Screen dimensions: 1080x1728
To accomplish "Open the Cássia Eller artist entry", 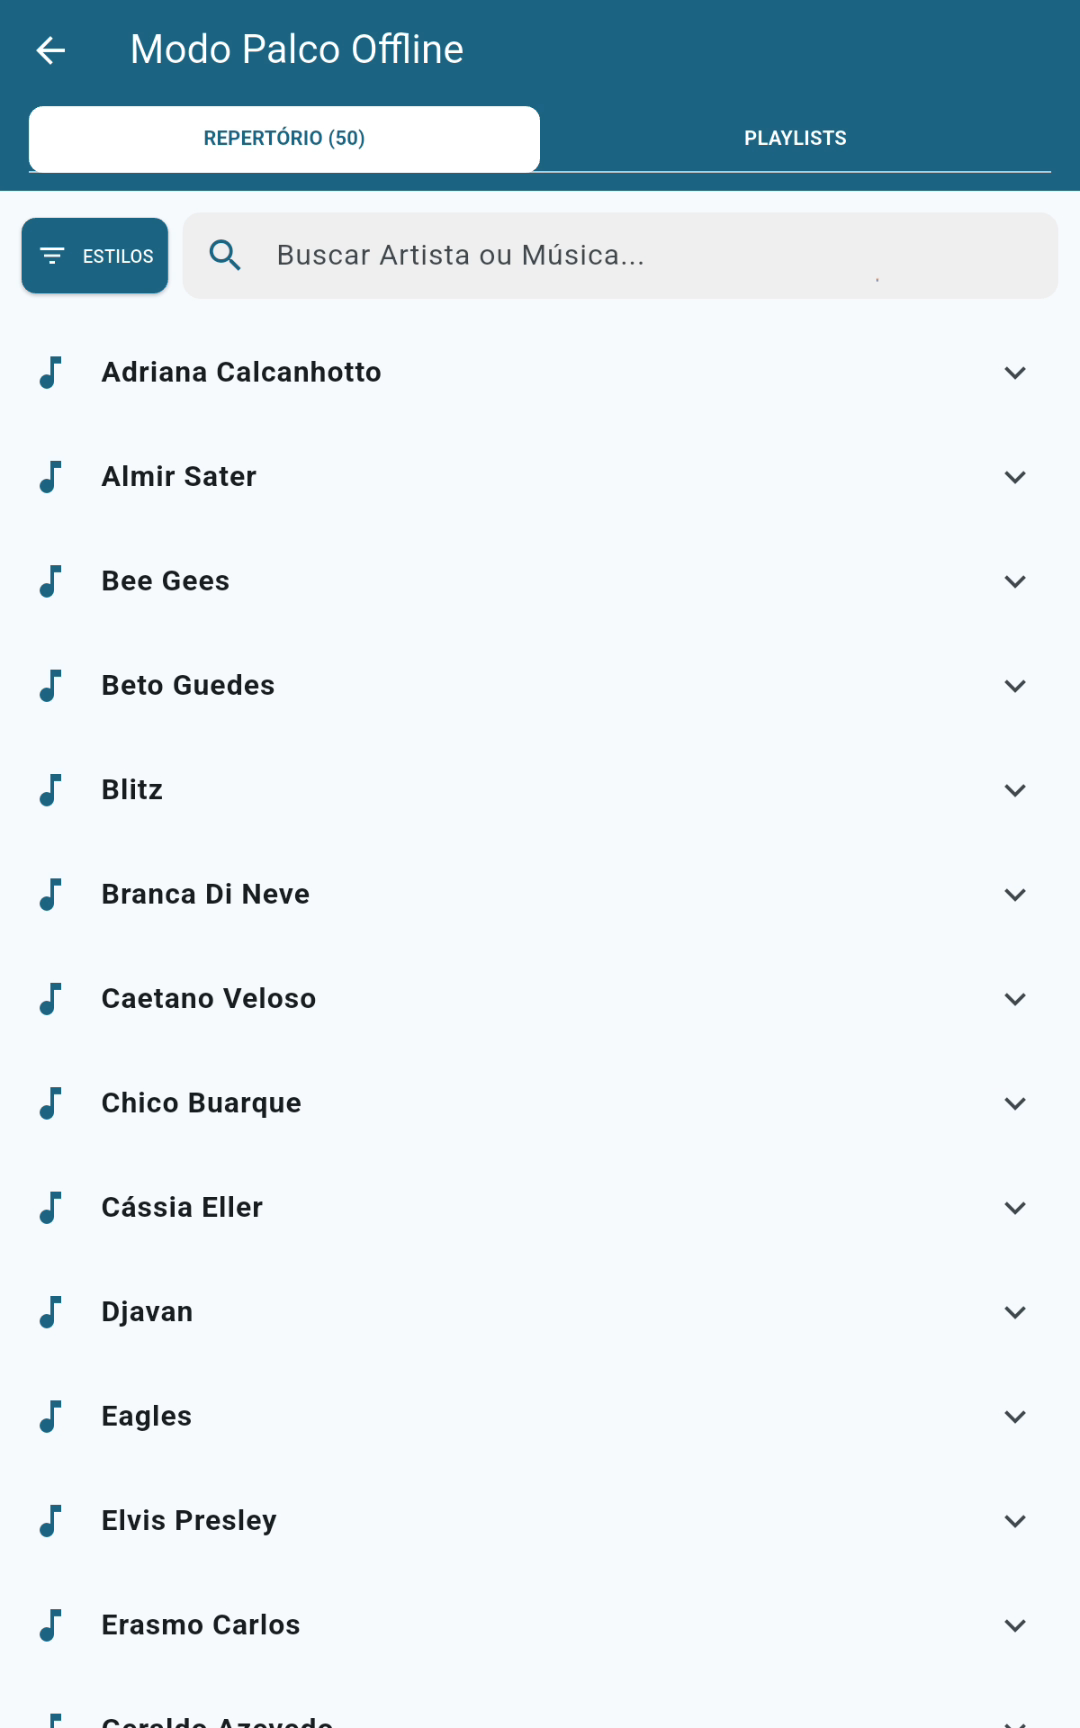I will (182, 1208).
